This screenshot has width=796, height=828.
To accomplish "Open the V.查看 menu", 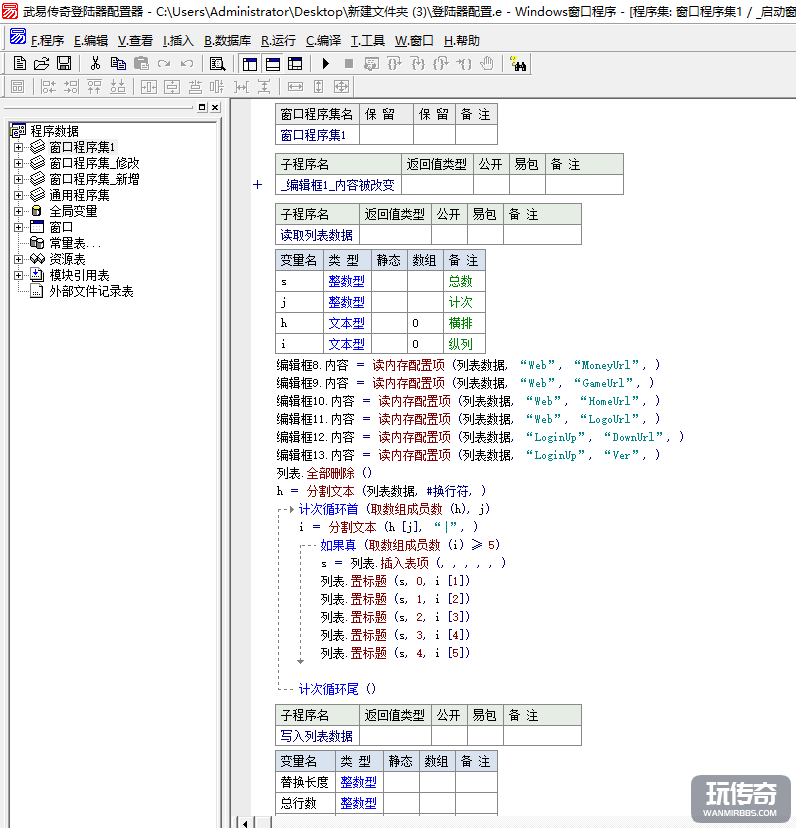I will click(135, 41).
